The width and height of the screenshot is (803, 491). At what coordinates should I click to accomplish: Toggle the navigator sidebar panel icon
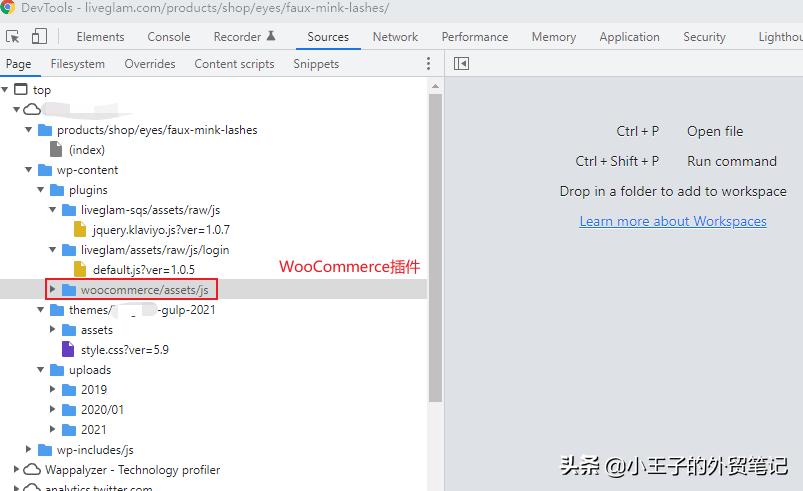coord(461,64)
